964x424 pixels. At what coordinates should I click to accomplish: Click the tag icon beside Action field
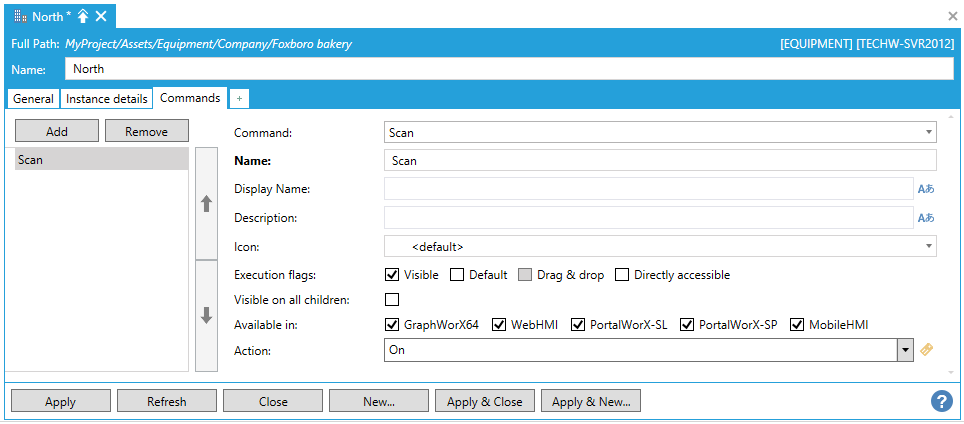pyautogui.click(x=927, y=350)
